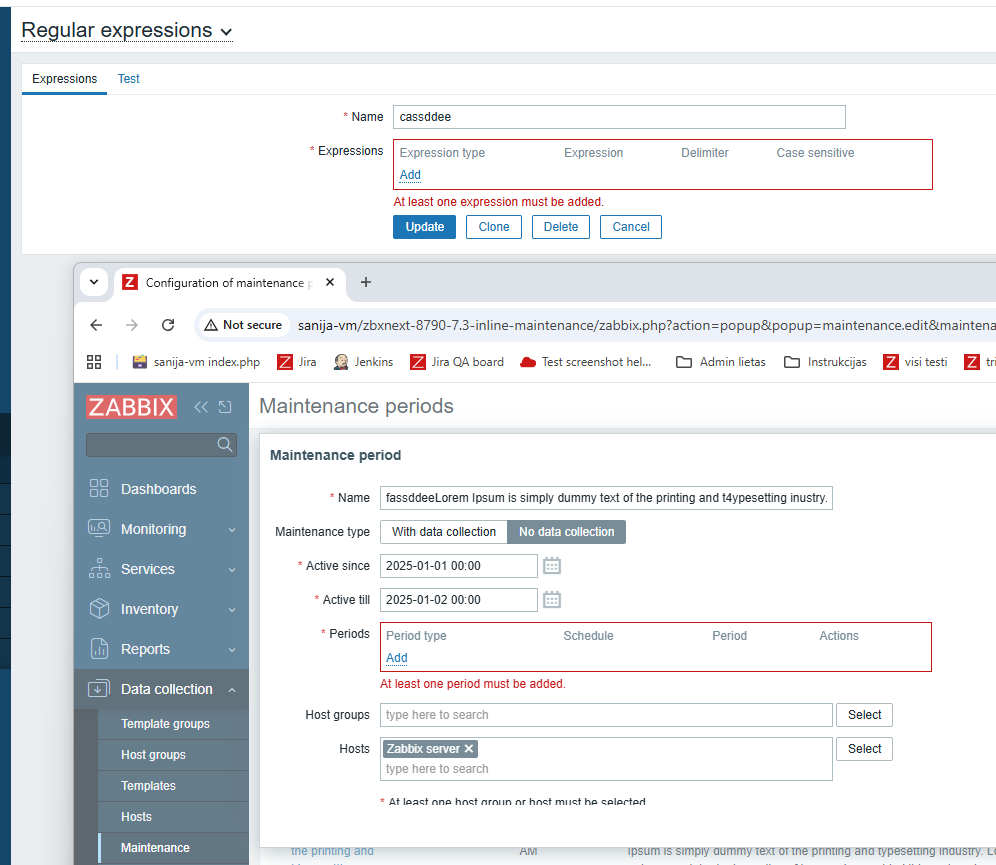This screenshot has width=996, height=865.
Task: Click the sidebar search magnifier icon
Action: 225,445
